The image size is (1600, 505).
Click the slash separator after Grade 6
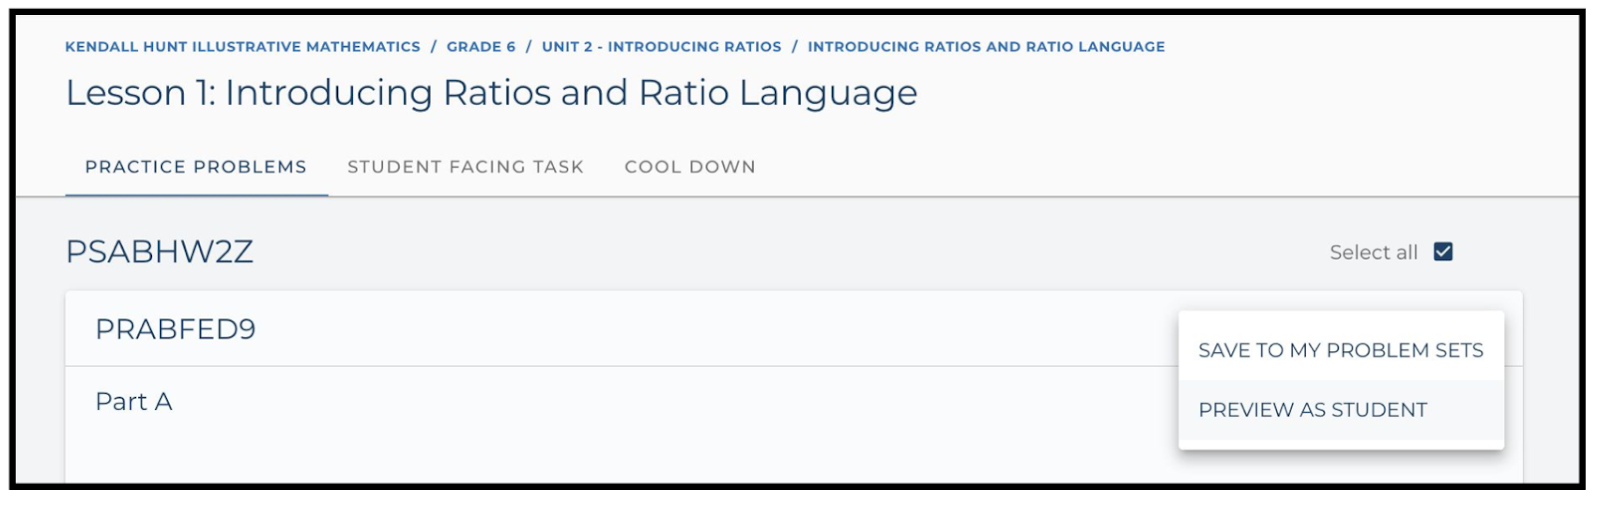(x=529, y=47)
